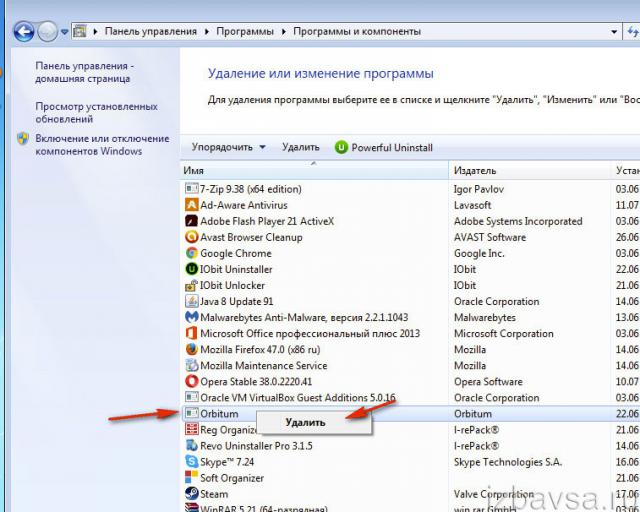Screen dimensions: 640x512
Task: Select the Skype icon
Action: (191, 461)
